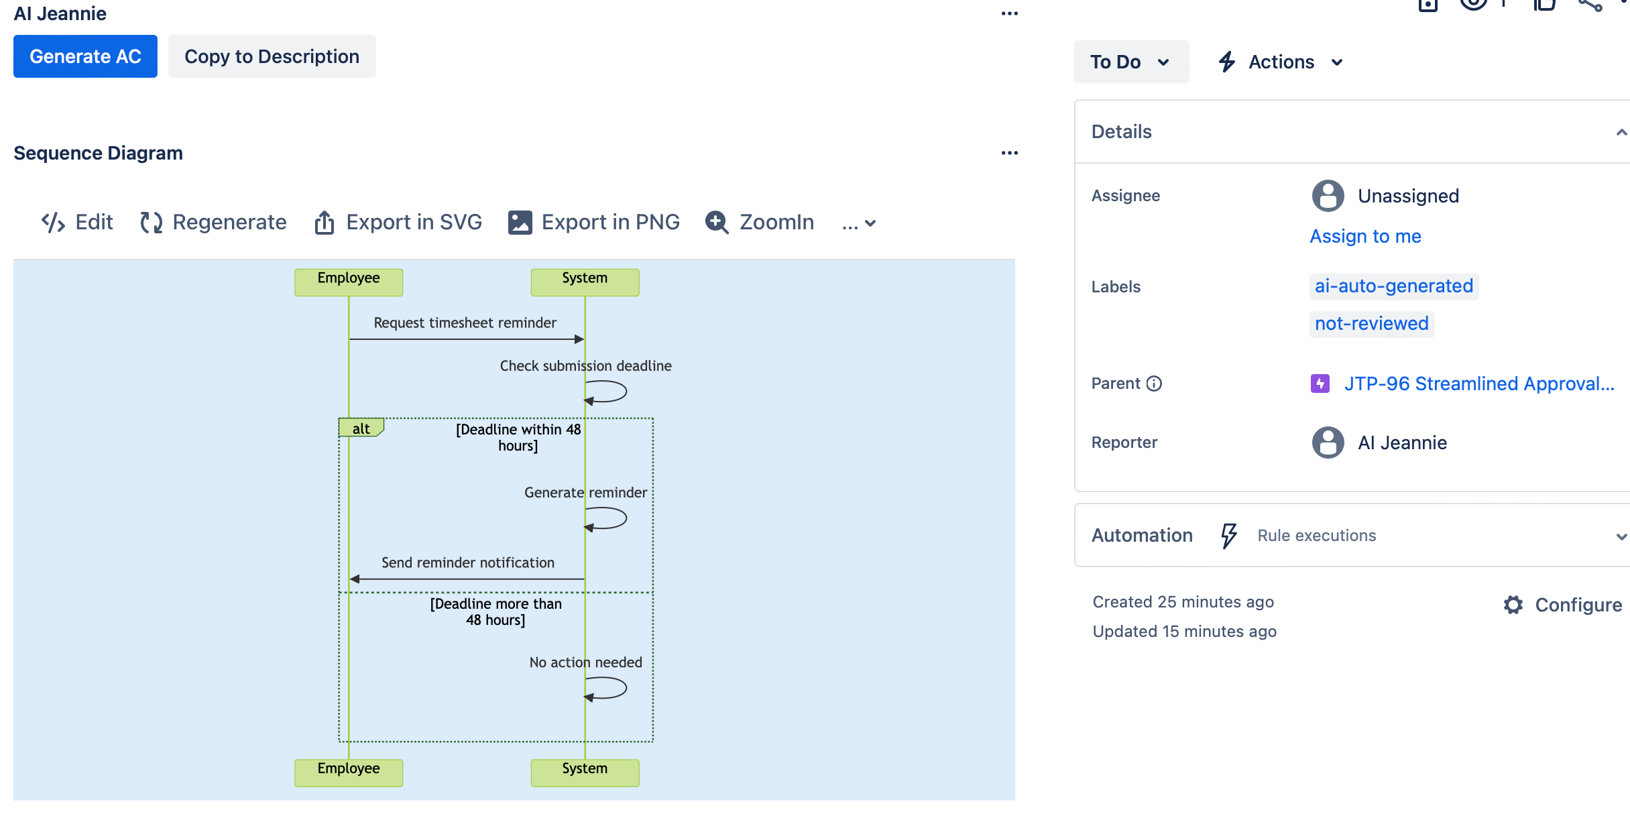
Task: Click the Automation lightning bolt icon
Action: (1229, 536)
